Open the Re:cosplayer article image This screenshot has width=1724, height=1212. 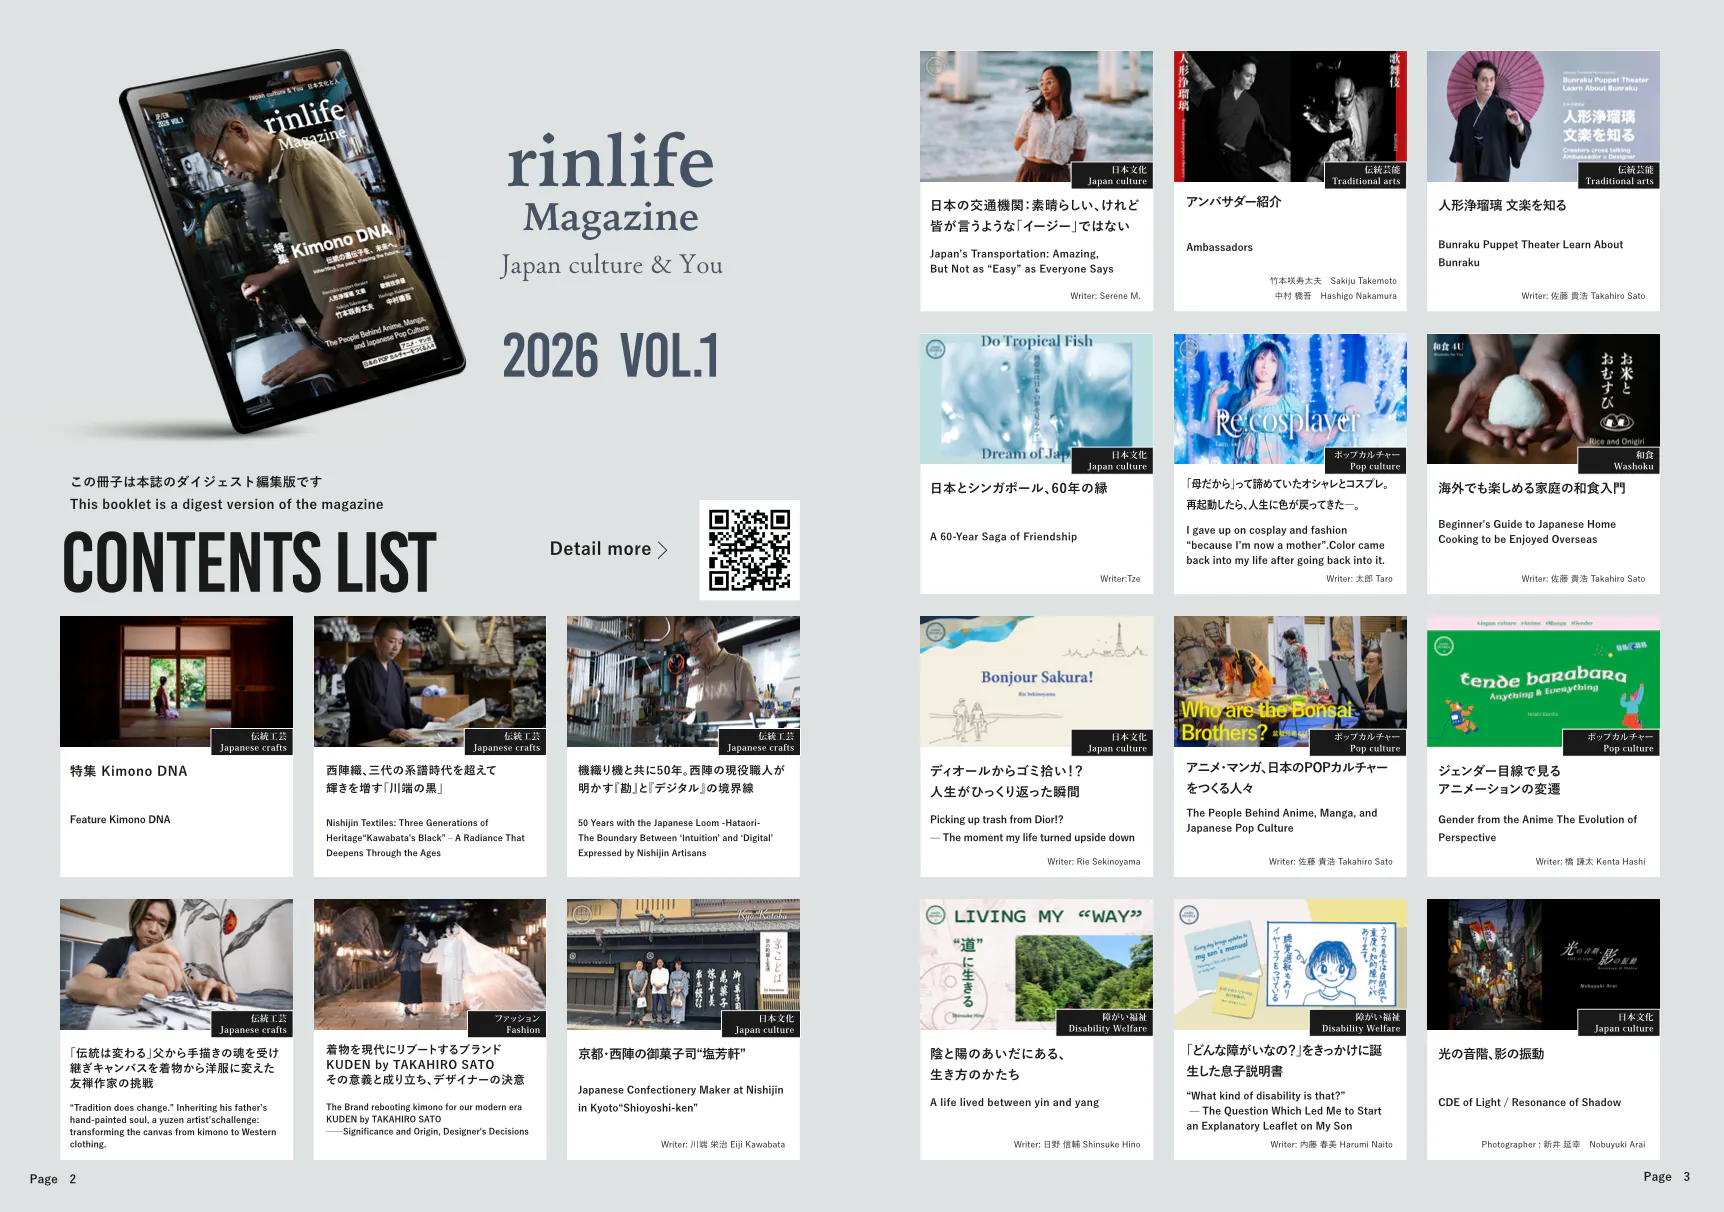(x=1289, y=400)
